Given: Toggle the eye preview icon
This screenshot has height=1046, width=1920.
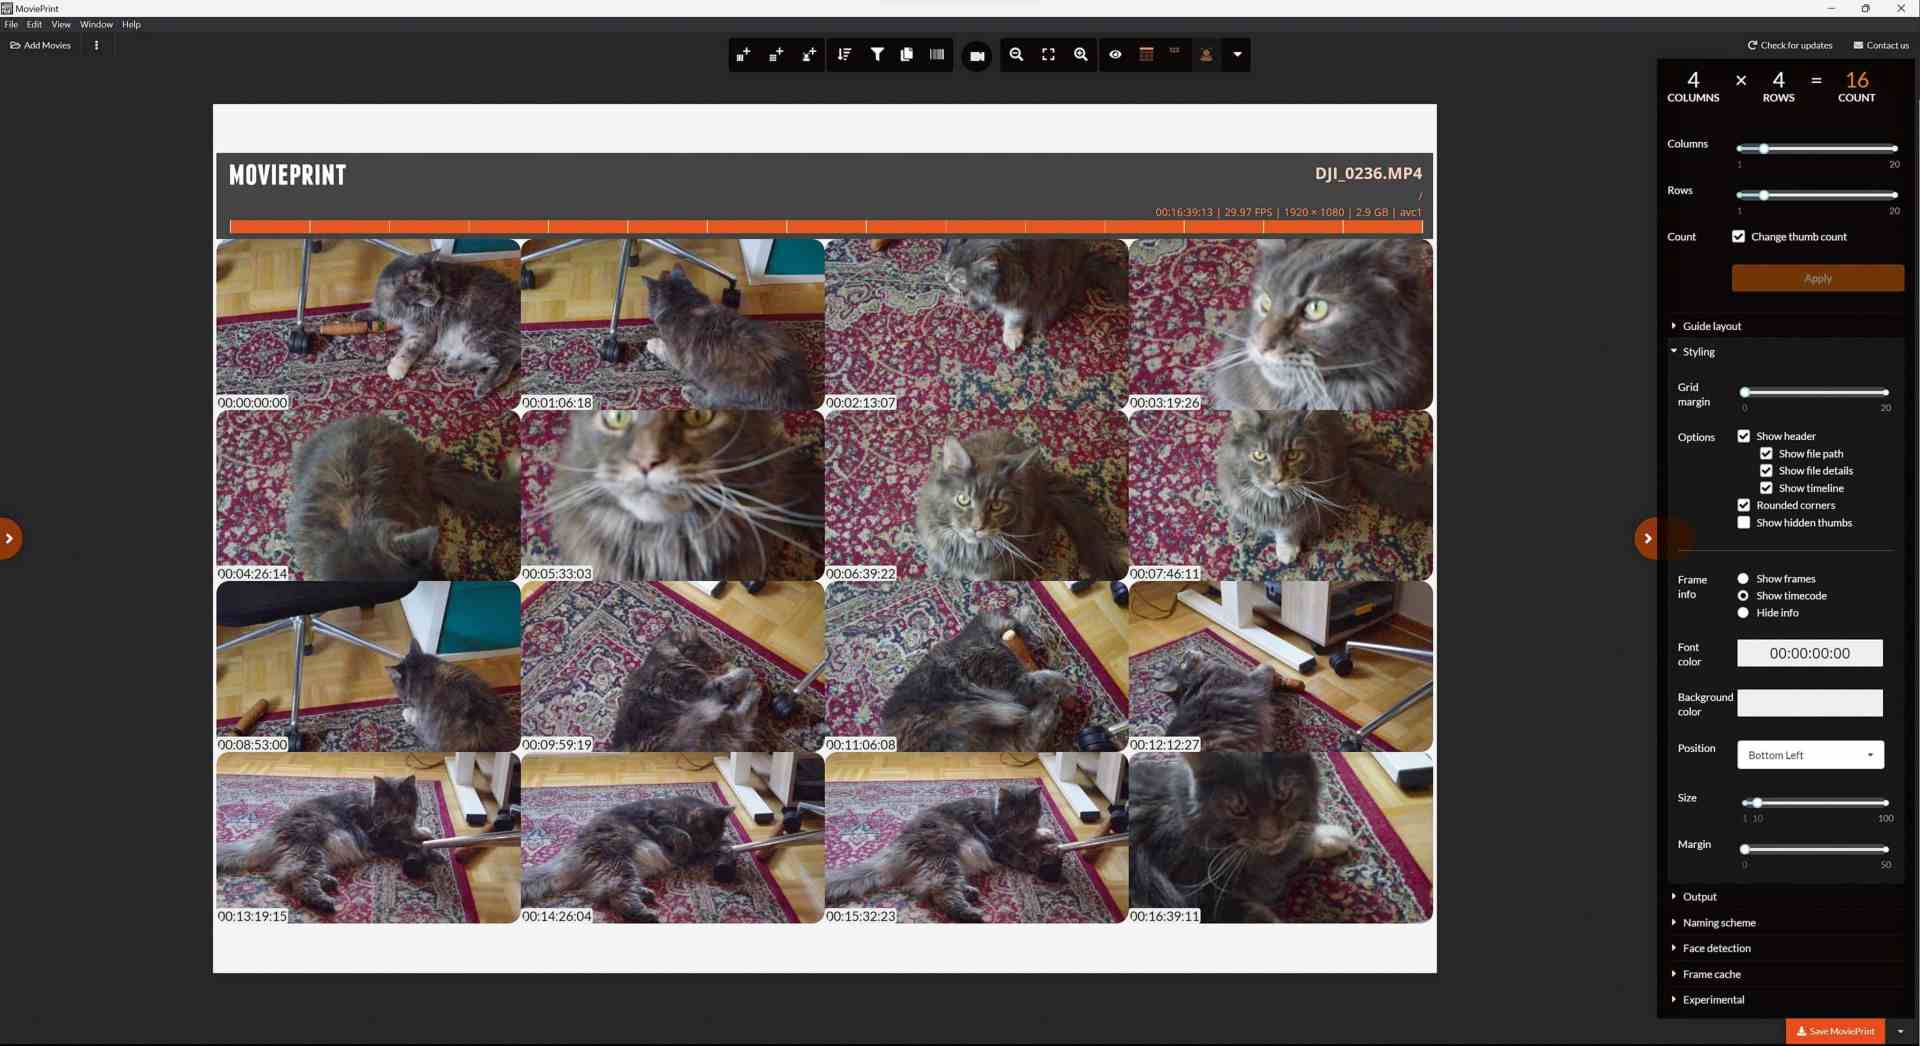Looking at the screenshot, I should tap(1115, 55).
